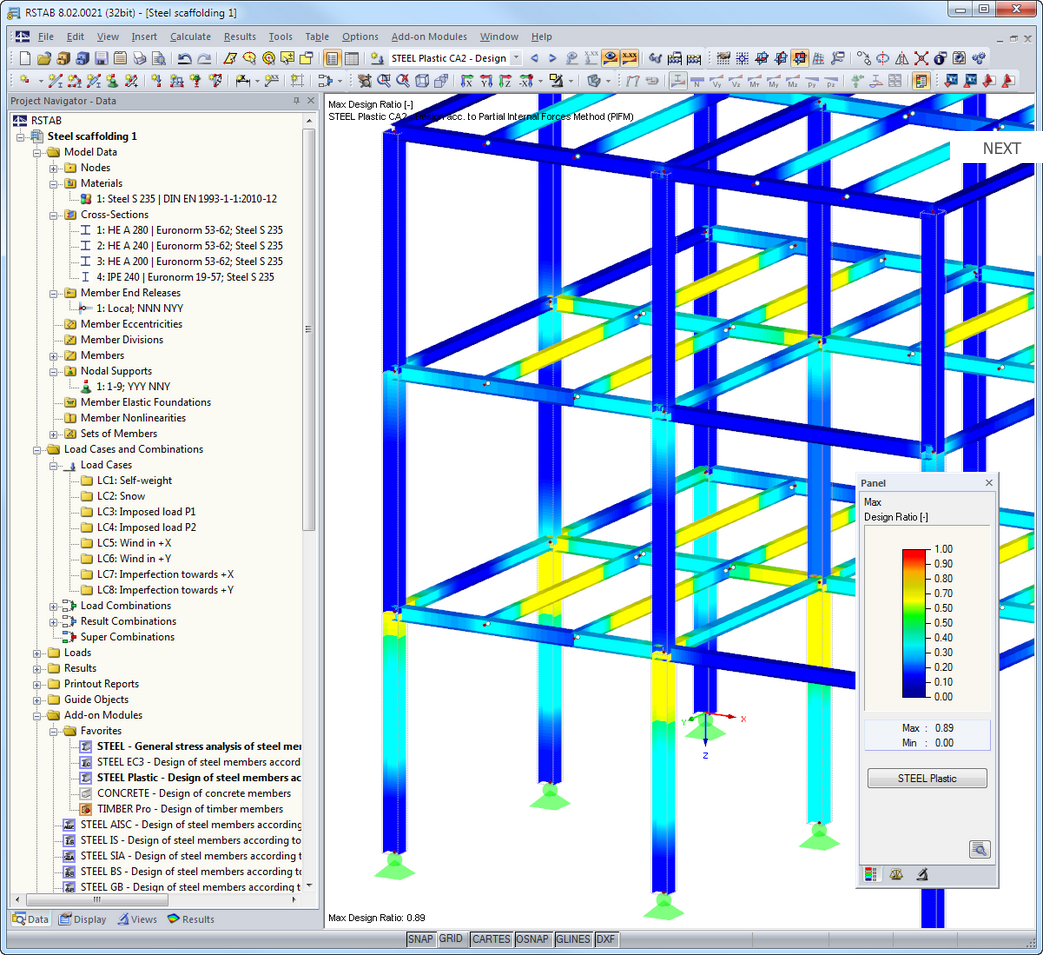
Task: Disable GRID mode in the status bar
Action: tap(450, 939)
